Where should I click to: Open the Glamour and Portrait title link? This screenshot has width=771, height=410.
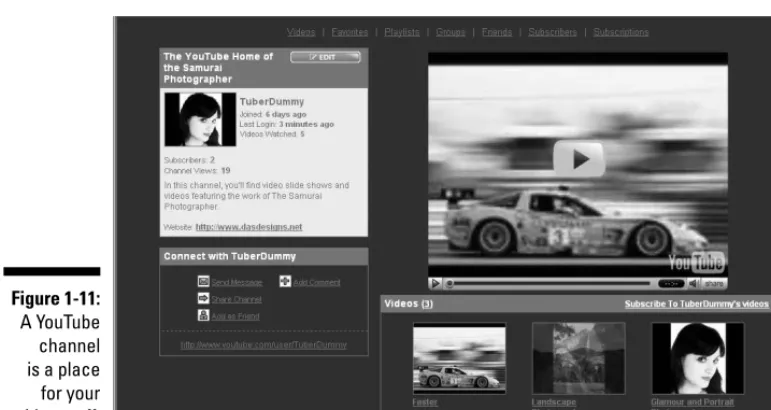pyautogui.click(x=692, y=402)
